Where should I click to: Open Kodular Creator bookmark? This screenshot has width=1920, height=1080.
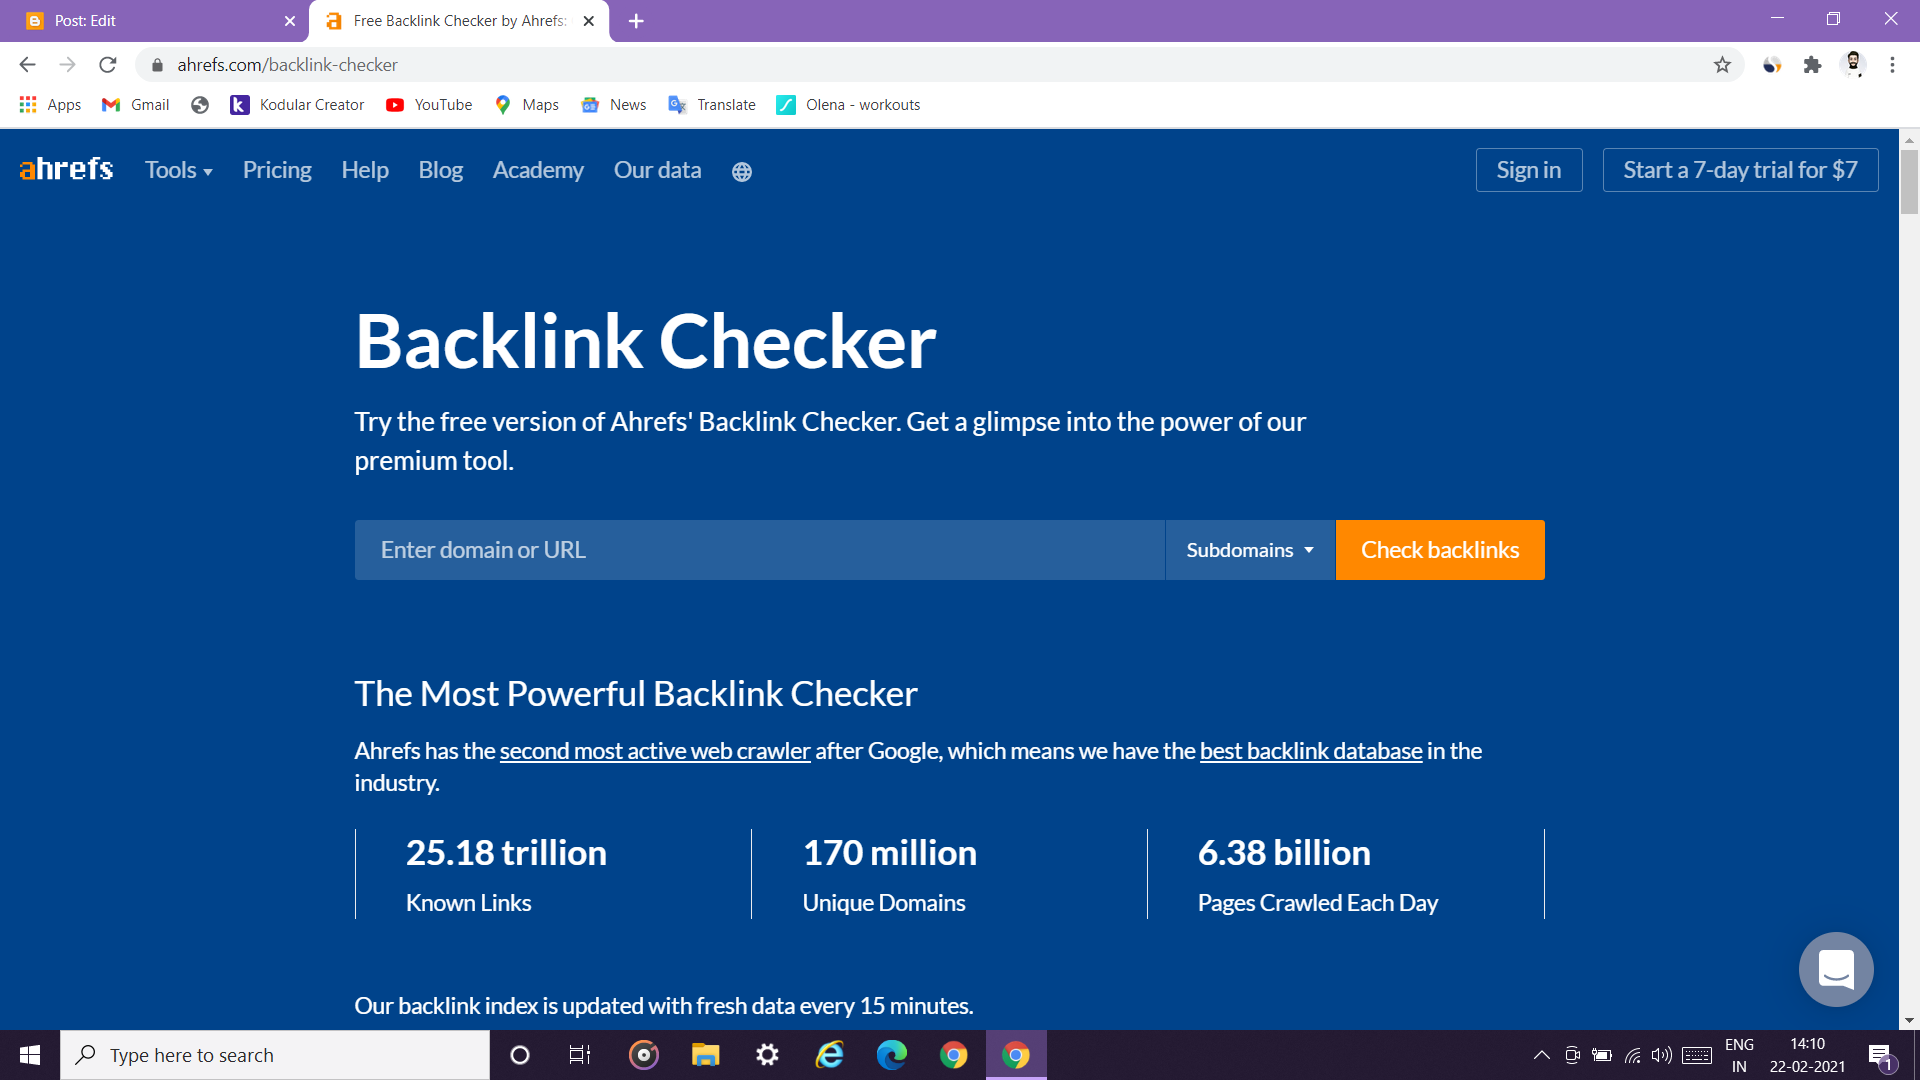click(297, 105)
